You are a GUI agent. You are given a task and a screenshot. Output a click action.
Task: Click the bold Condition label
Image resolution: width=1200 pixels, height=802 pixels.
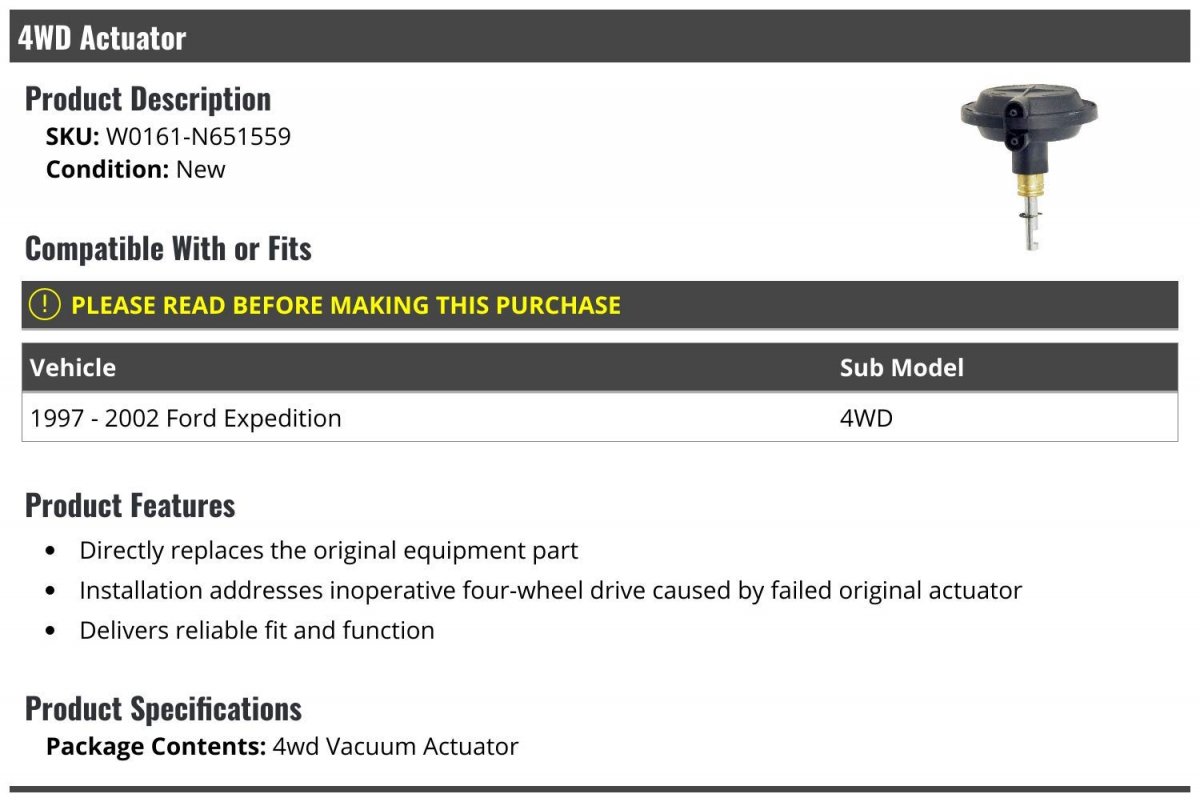tap(108, 169)
